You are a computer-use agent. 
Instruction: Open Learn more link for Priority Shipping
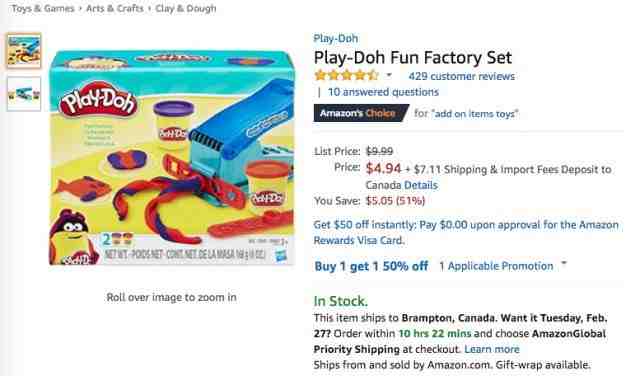[x=492, y=349]
